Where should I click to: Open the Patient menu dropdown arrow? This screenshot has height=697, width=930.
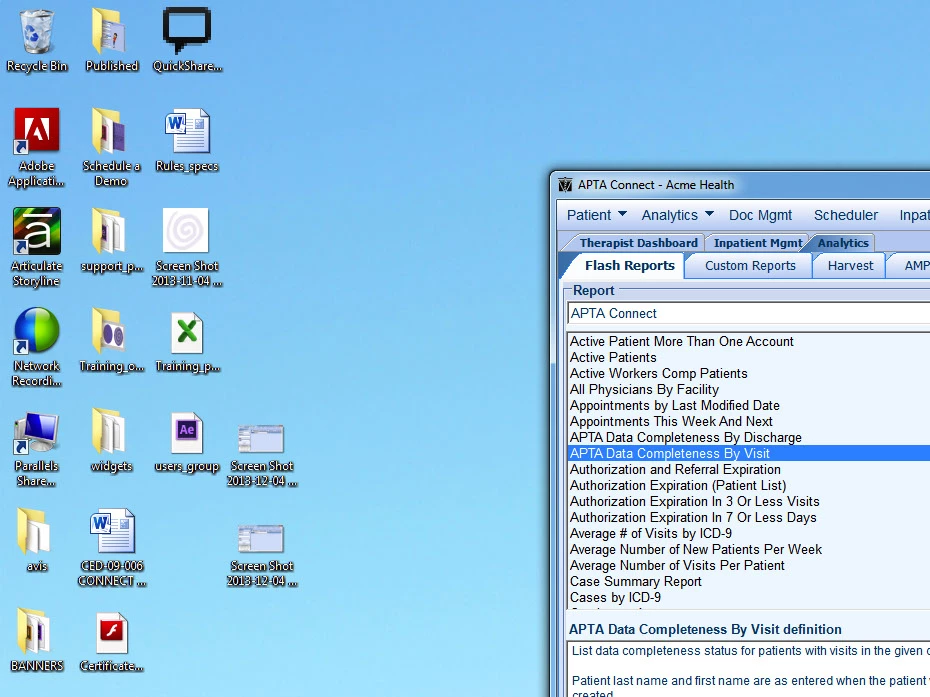click(x=622, y=213)
